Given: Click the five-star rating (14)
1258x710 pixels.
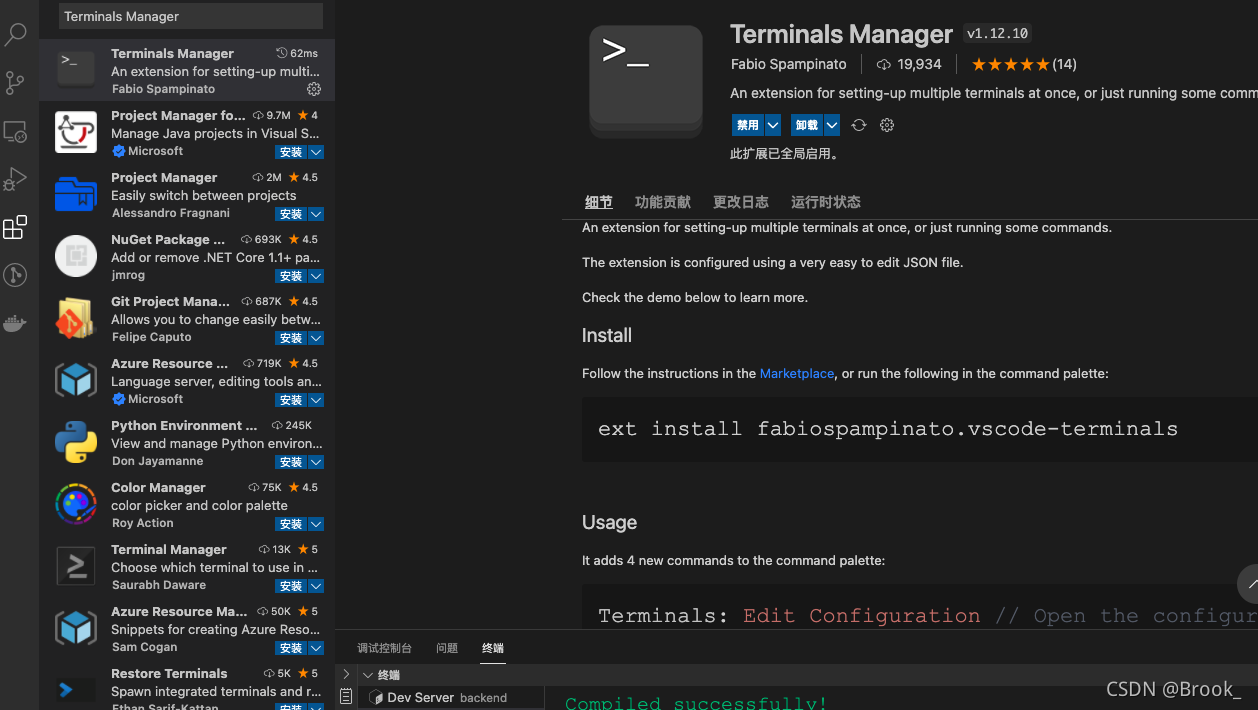Looking at the screenshot, I should (x=1024, y=64).
